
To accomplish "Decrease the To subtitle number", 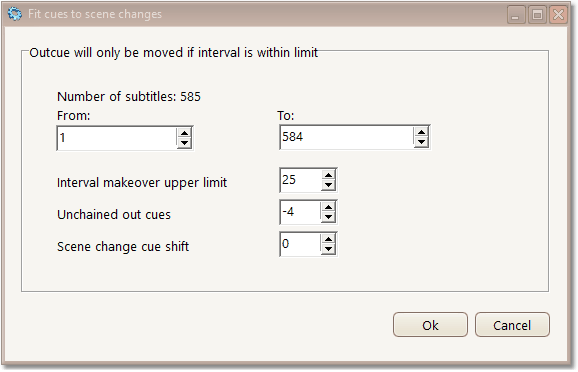I will click(421, 142).
